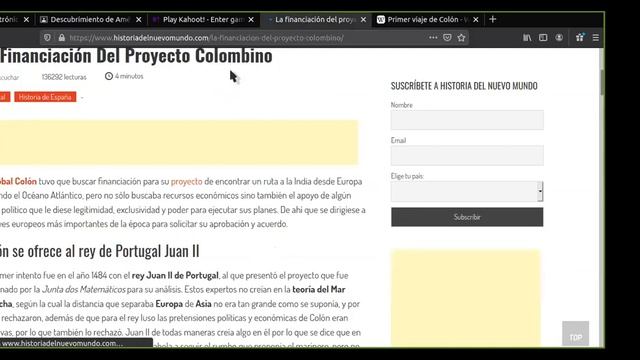Click the Nombre input field
This screenshot has height=360, width=640.
(x=467, y=120)
